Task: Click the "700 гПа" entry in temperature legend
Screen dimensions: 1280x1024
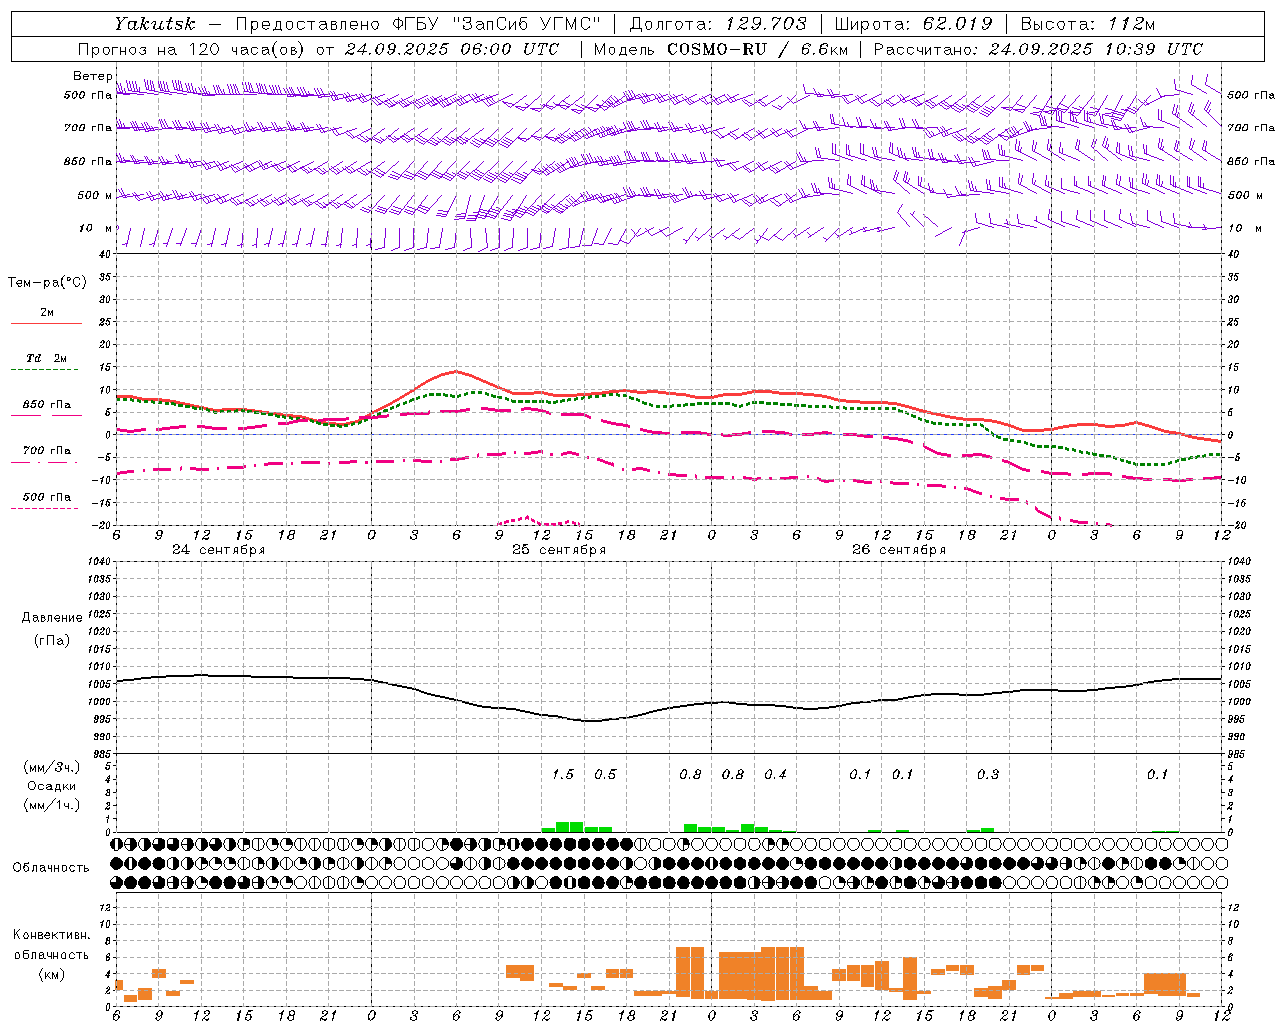Action: 47,451
